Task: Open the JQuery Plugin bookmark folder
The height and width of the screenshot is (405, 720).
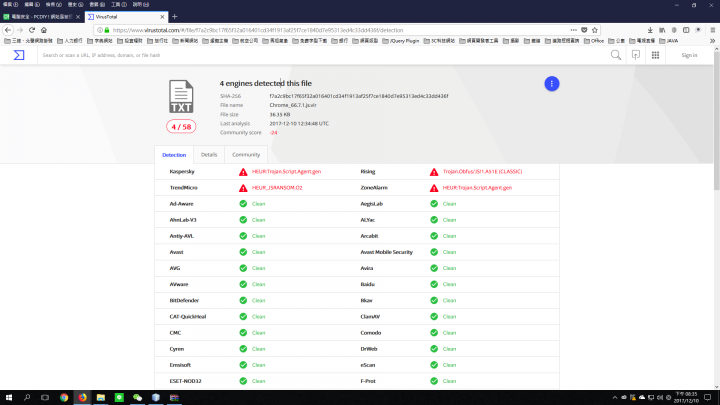Action: click(401, 41)
